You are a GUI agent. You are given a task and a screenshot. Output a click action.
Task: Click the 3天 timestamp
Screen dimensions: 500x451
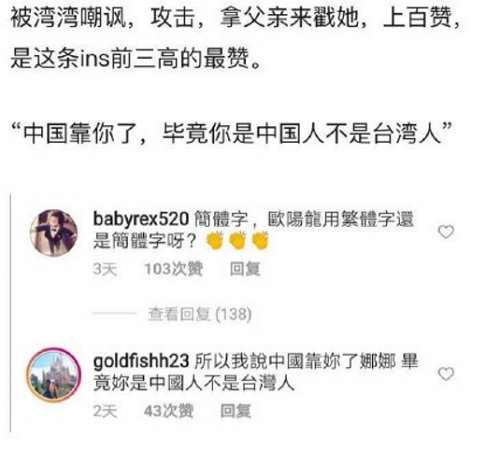coord(105,269)
